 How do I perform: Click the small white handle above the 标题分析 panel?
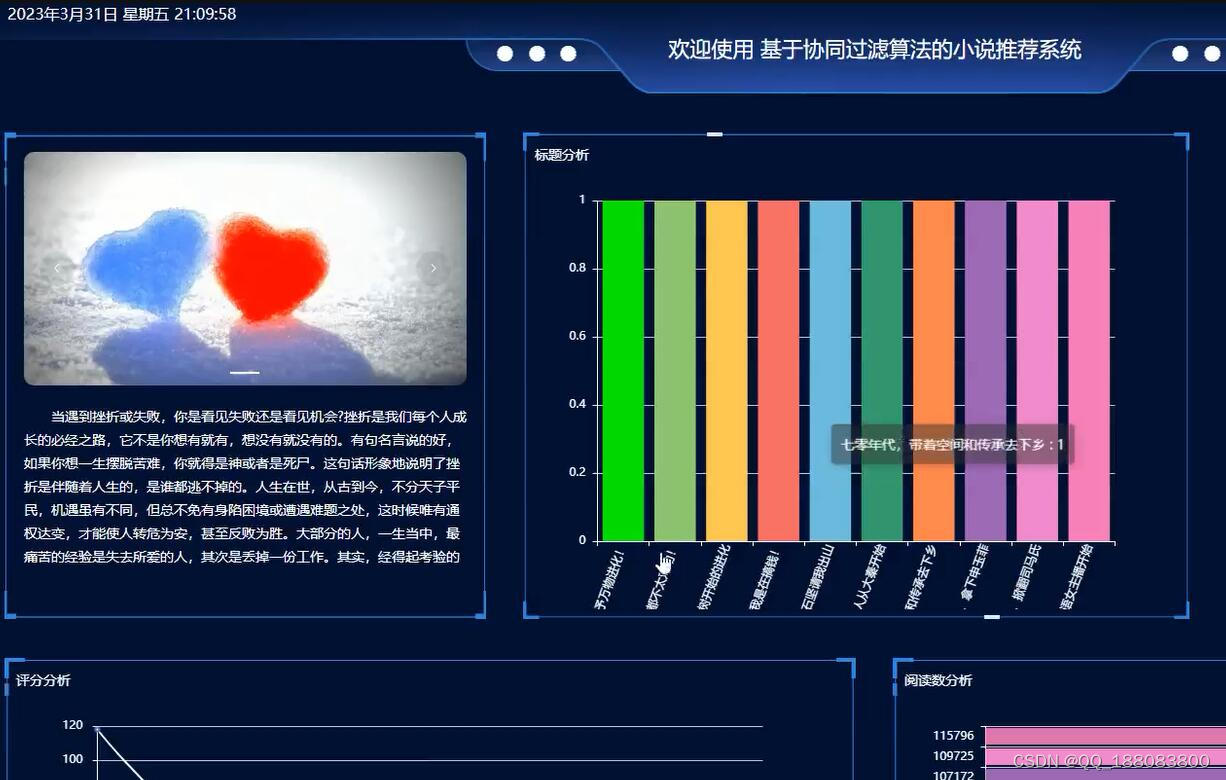click(x=714, y=131)
